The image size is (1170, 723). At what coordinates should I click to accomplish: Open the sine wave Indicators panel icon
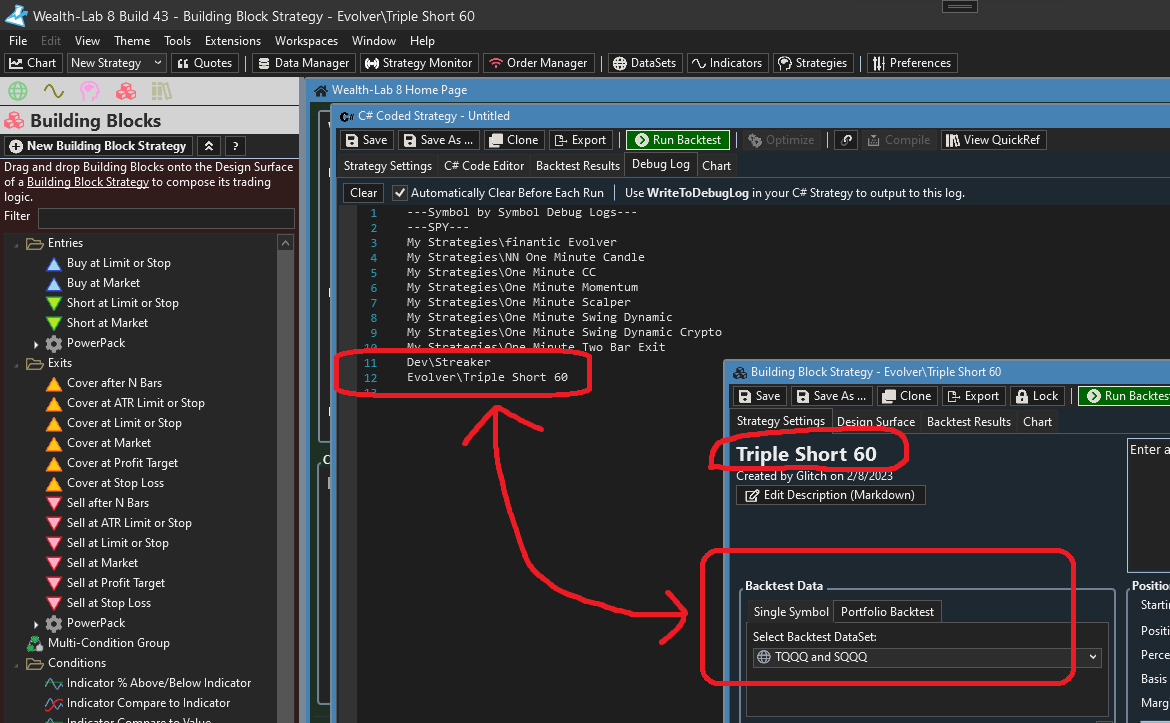tap(53, 92)
